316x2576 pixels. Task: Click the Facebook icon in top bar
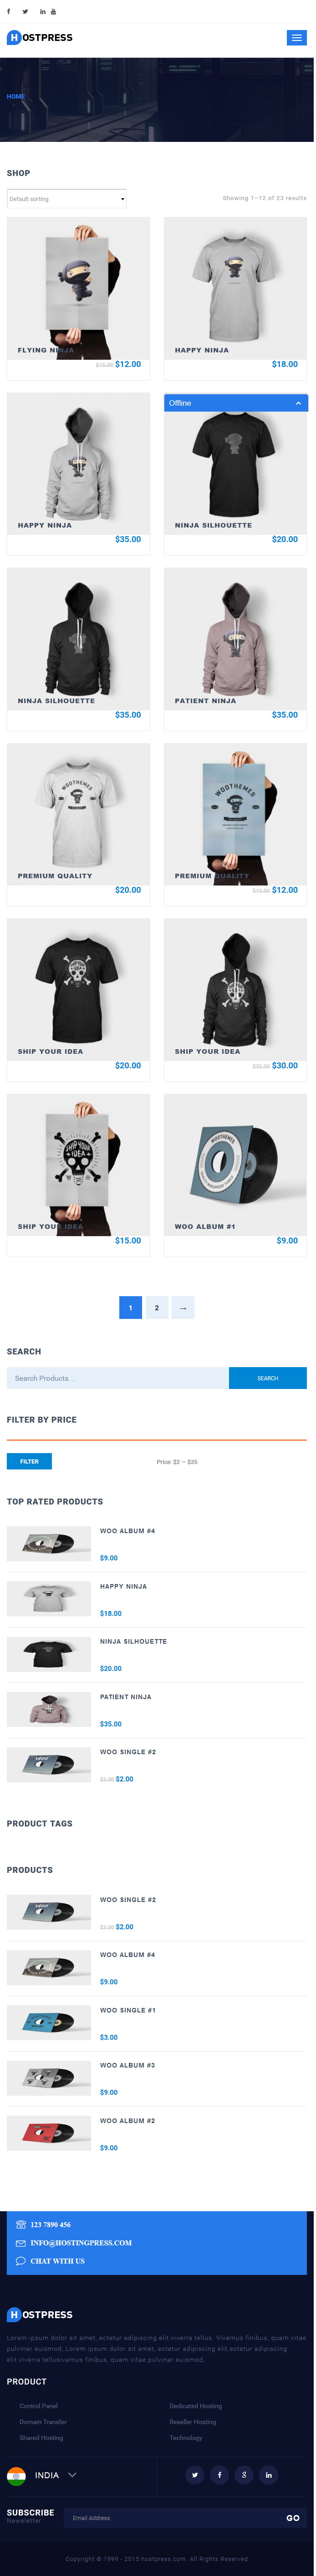(x=9, y=12)
